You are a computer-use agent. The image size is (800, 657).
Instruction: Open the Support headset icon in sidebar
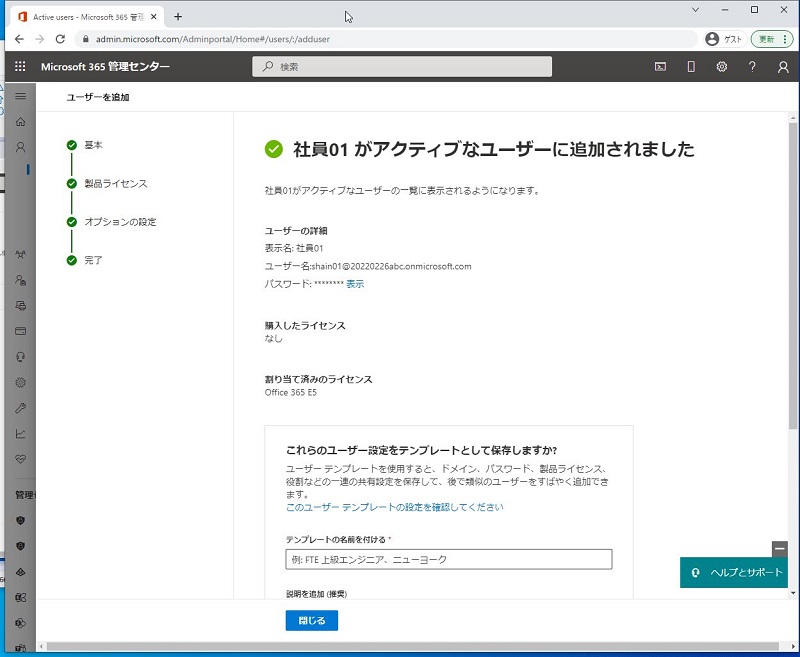[x=20, y=357]
